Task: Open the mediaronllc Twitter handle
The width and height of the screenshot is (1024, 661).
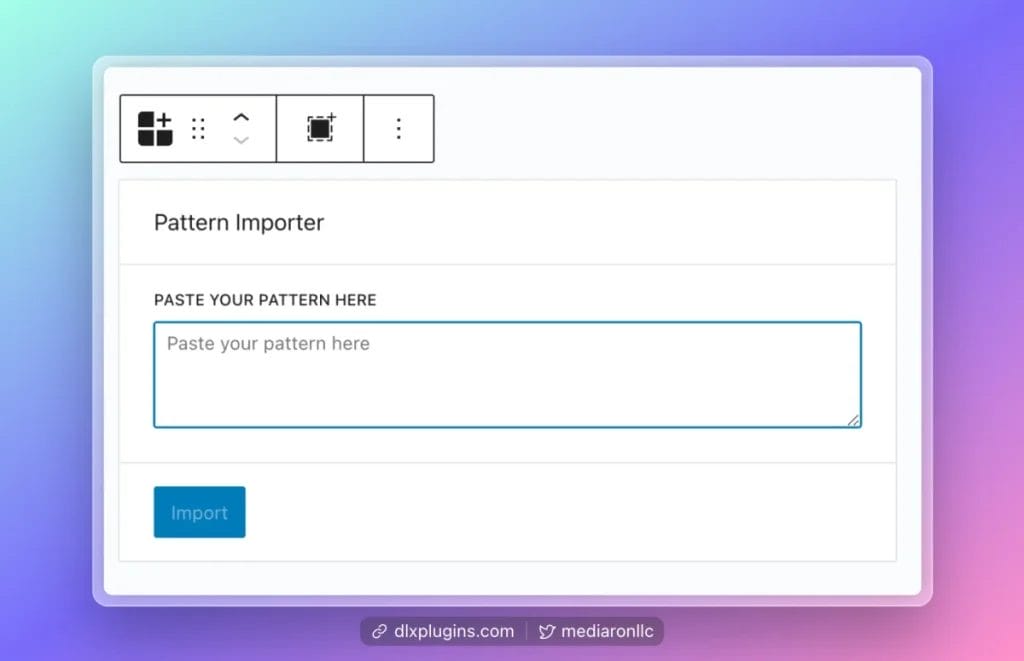Action: (x=608, y=632)
